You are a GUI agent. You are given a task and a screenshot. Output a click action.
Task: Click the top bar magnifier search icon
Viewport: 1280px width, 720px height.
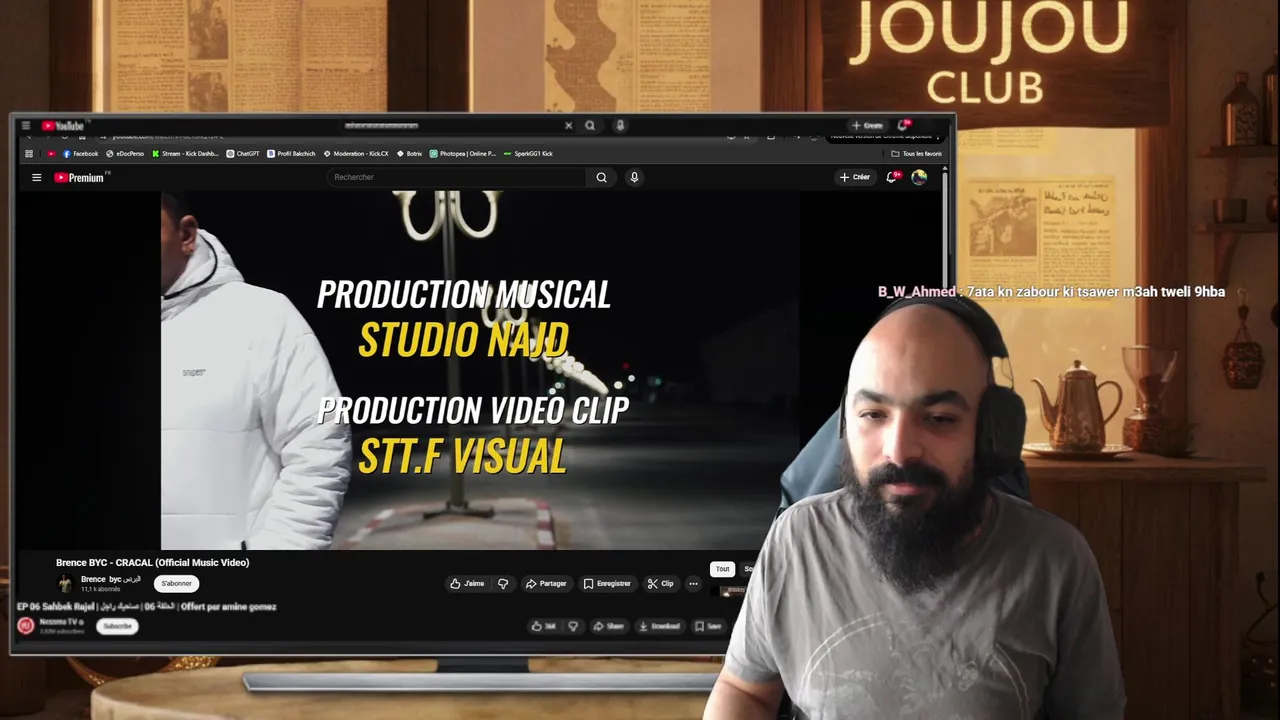(590, 126)
